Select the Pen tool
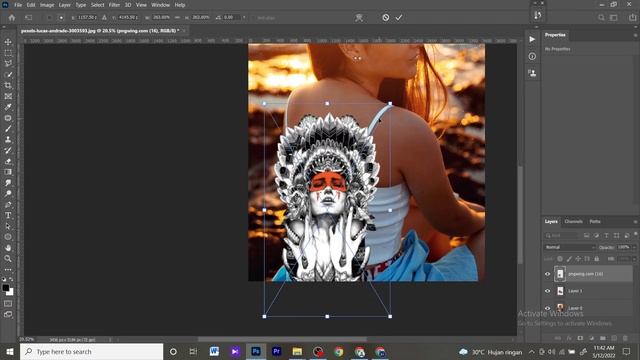Viewport: 640px width, 360px height. click(8, 204)
